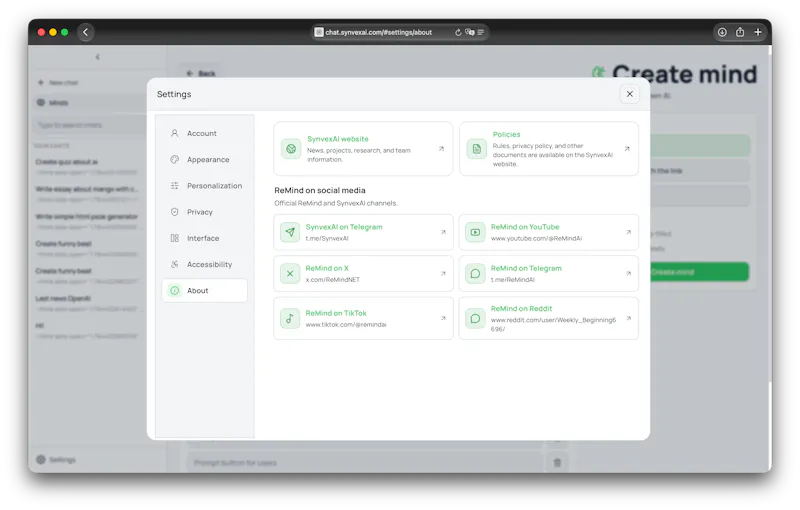This screenshot has height=510, width=800.
Task: Open the Appearance settings tab
Action: pos(204,160)
